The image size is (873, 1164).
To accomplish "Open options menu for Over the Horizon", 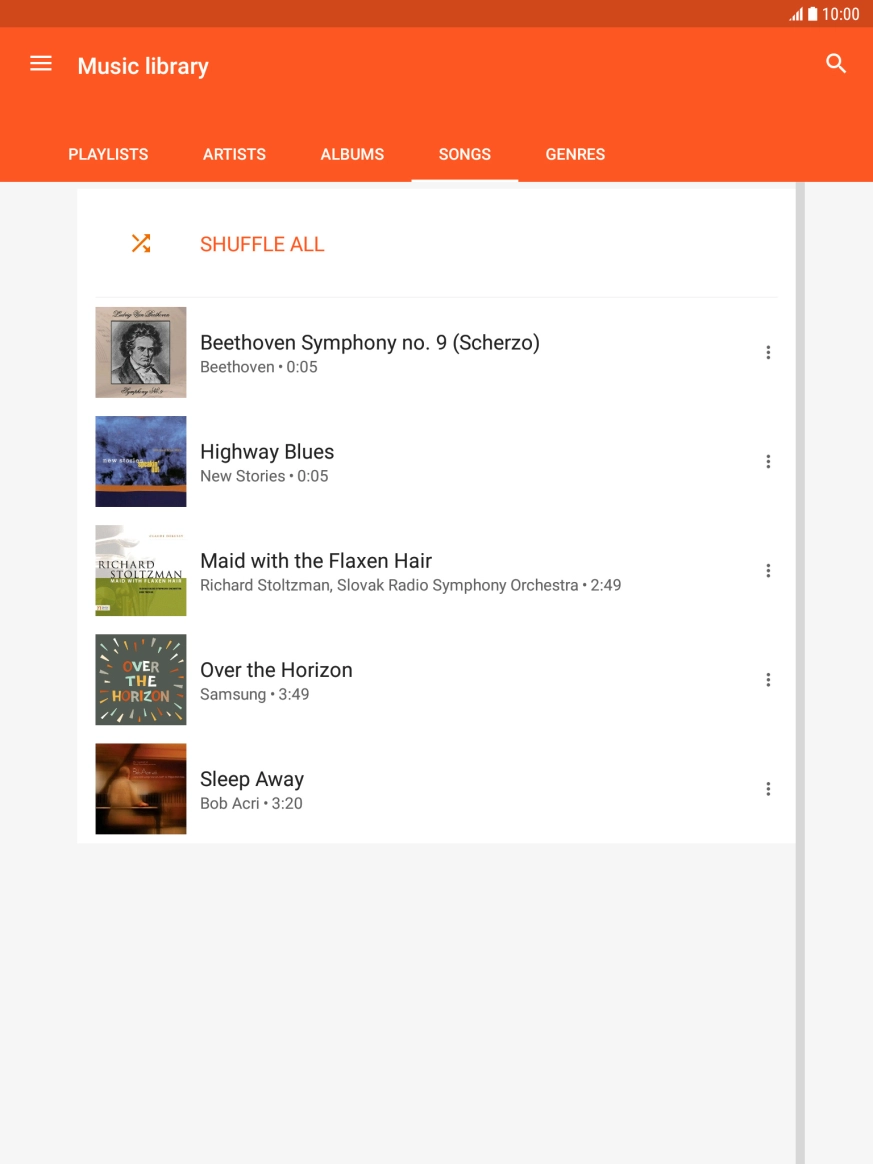I will coord(768,679).
